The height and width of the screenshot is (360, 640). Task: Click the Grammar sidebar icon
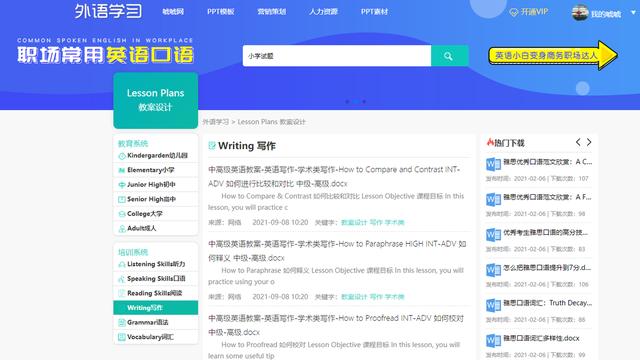122,322
